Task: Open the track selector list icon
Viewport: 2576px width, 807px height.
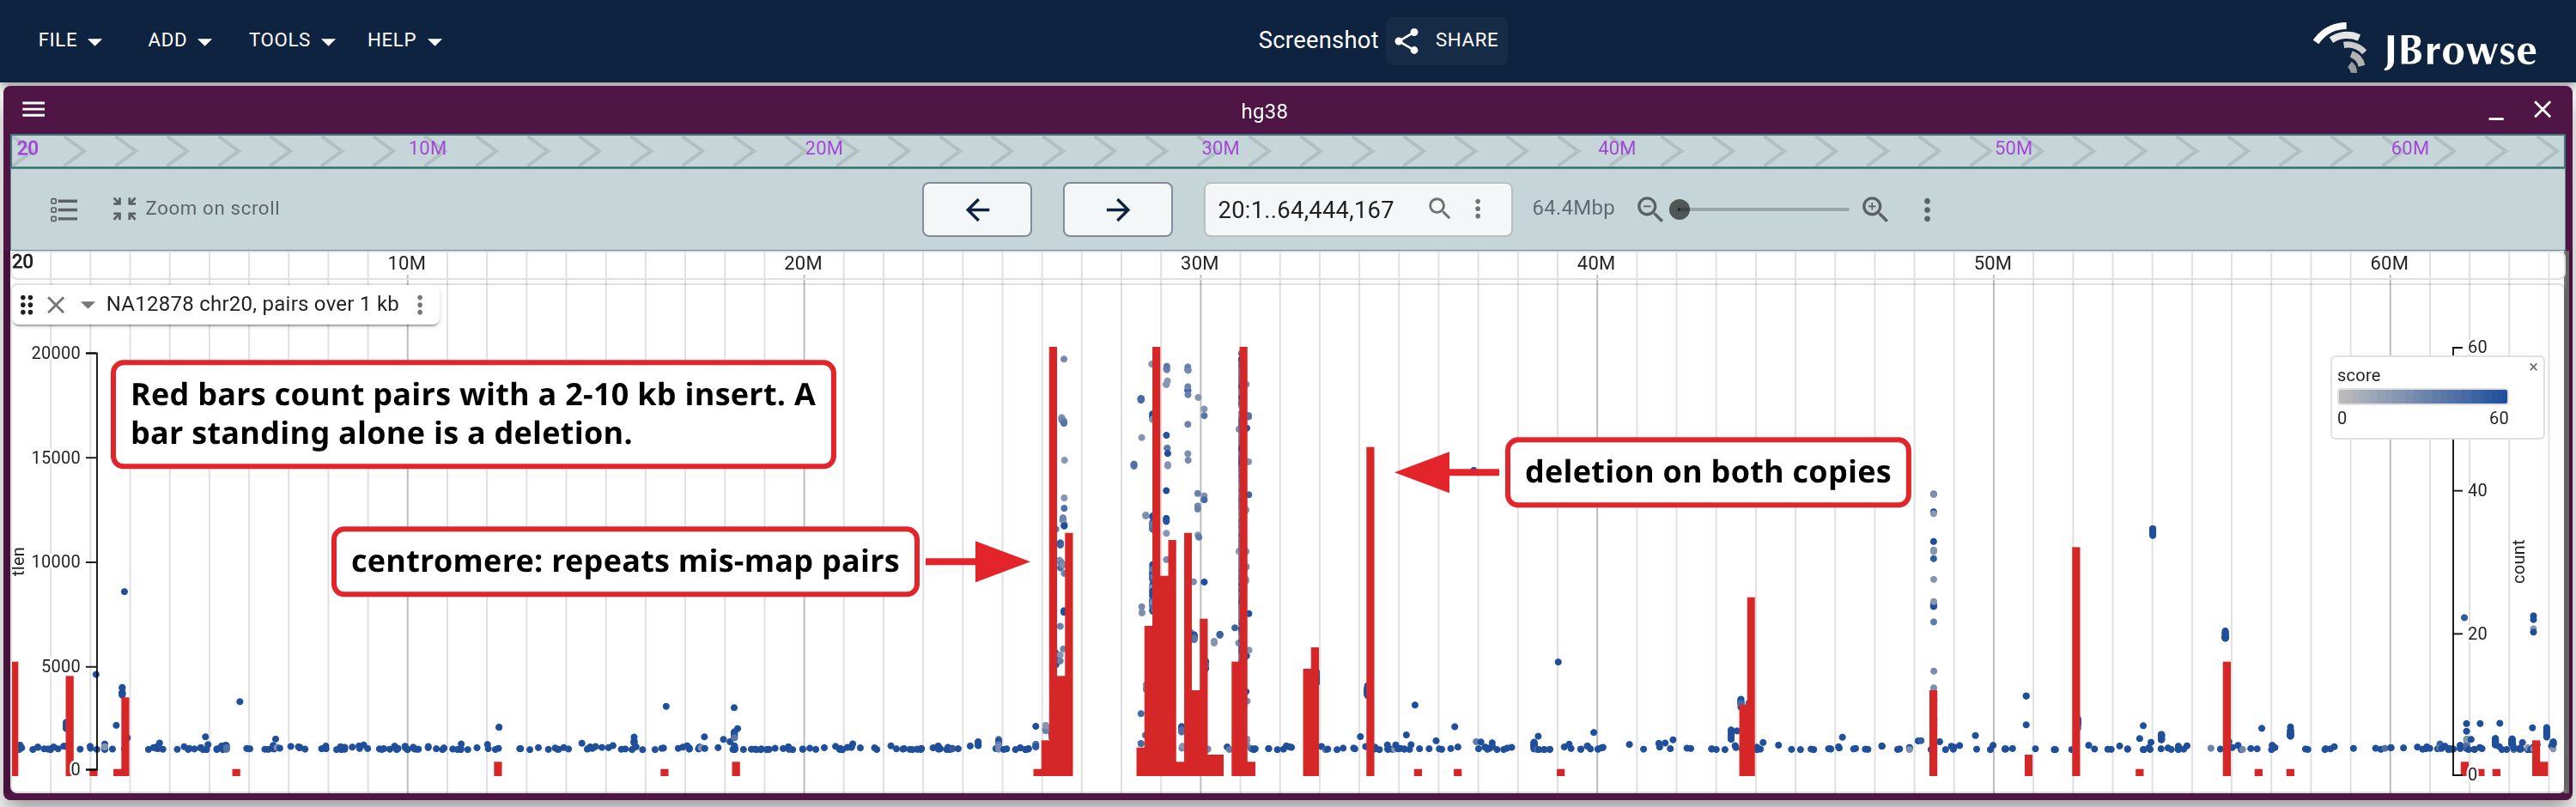Action: point(64,209)
